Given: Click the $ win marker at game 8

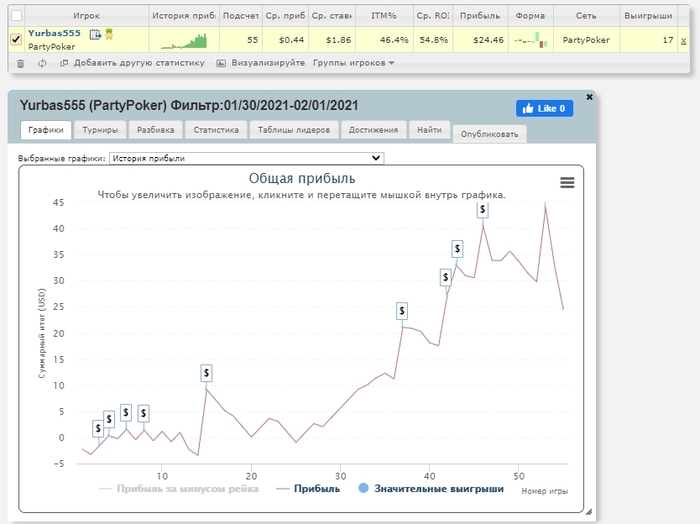Looking at the screenshot, I should pyautogui.click(x=143, y=413).
